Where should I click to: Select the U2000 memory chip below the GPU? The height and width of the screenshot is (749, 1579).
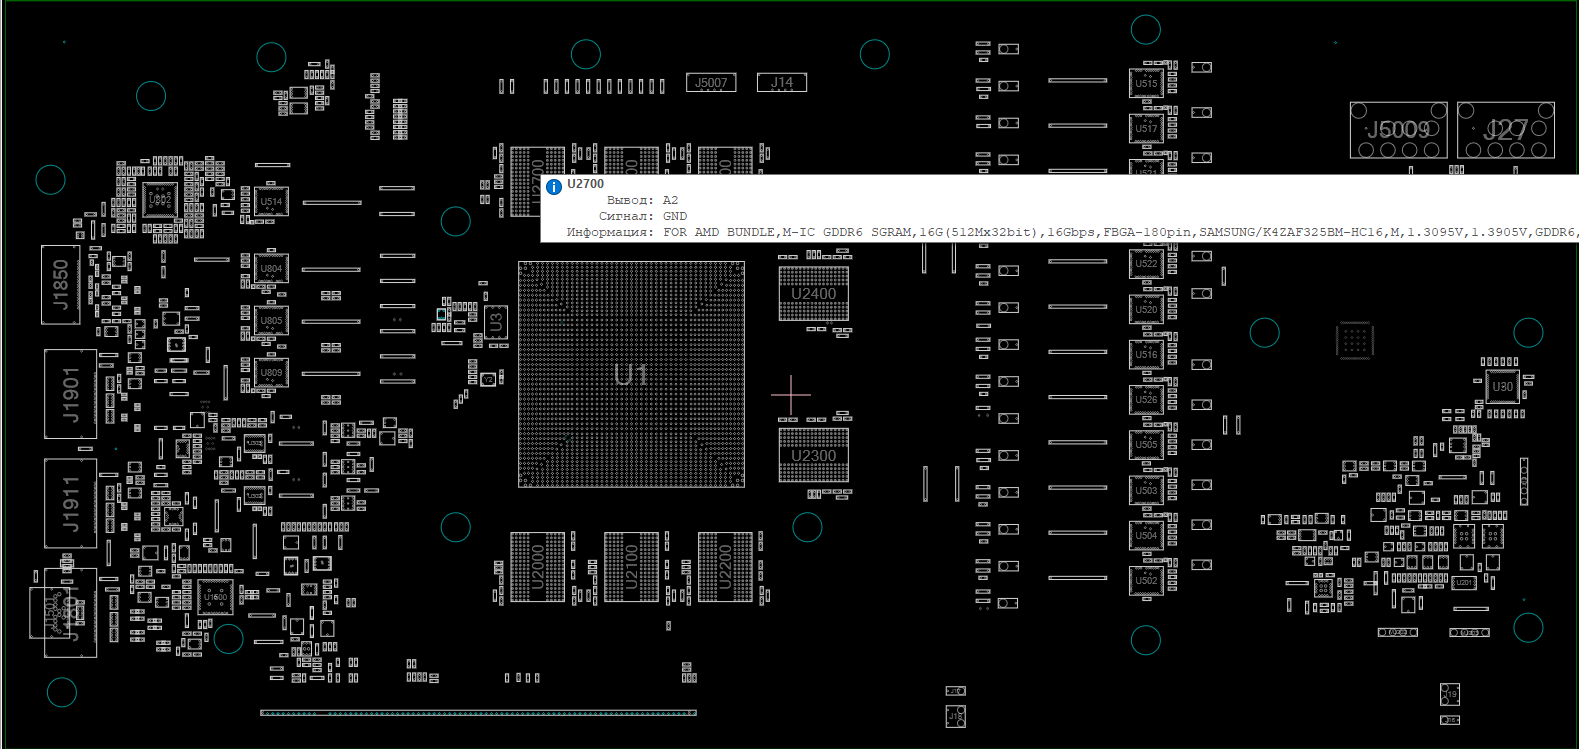tap(537, 567)
